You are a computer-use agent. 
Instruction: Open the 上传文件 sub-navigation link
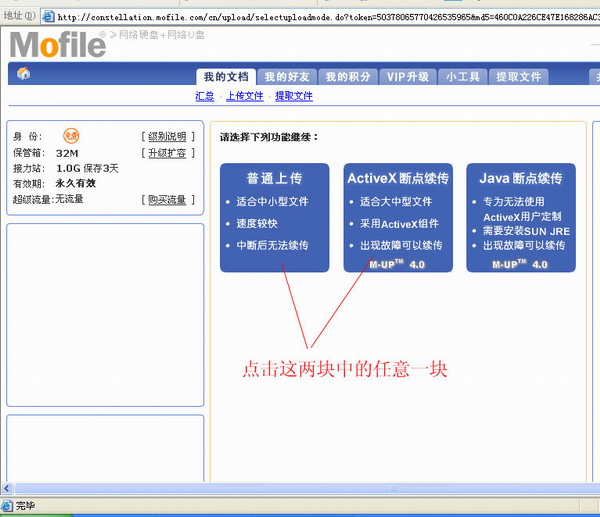(x=245, y=96)
